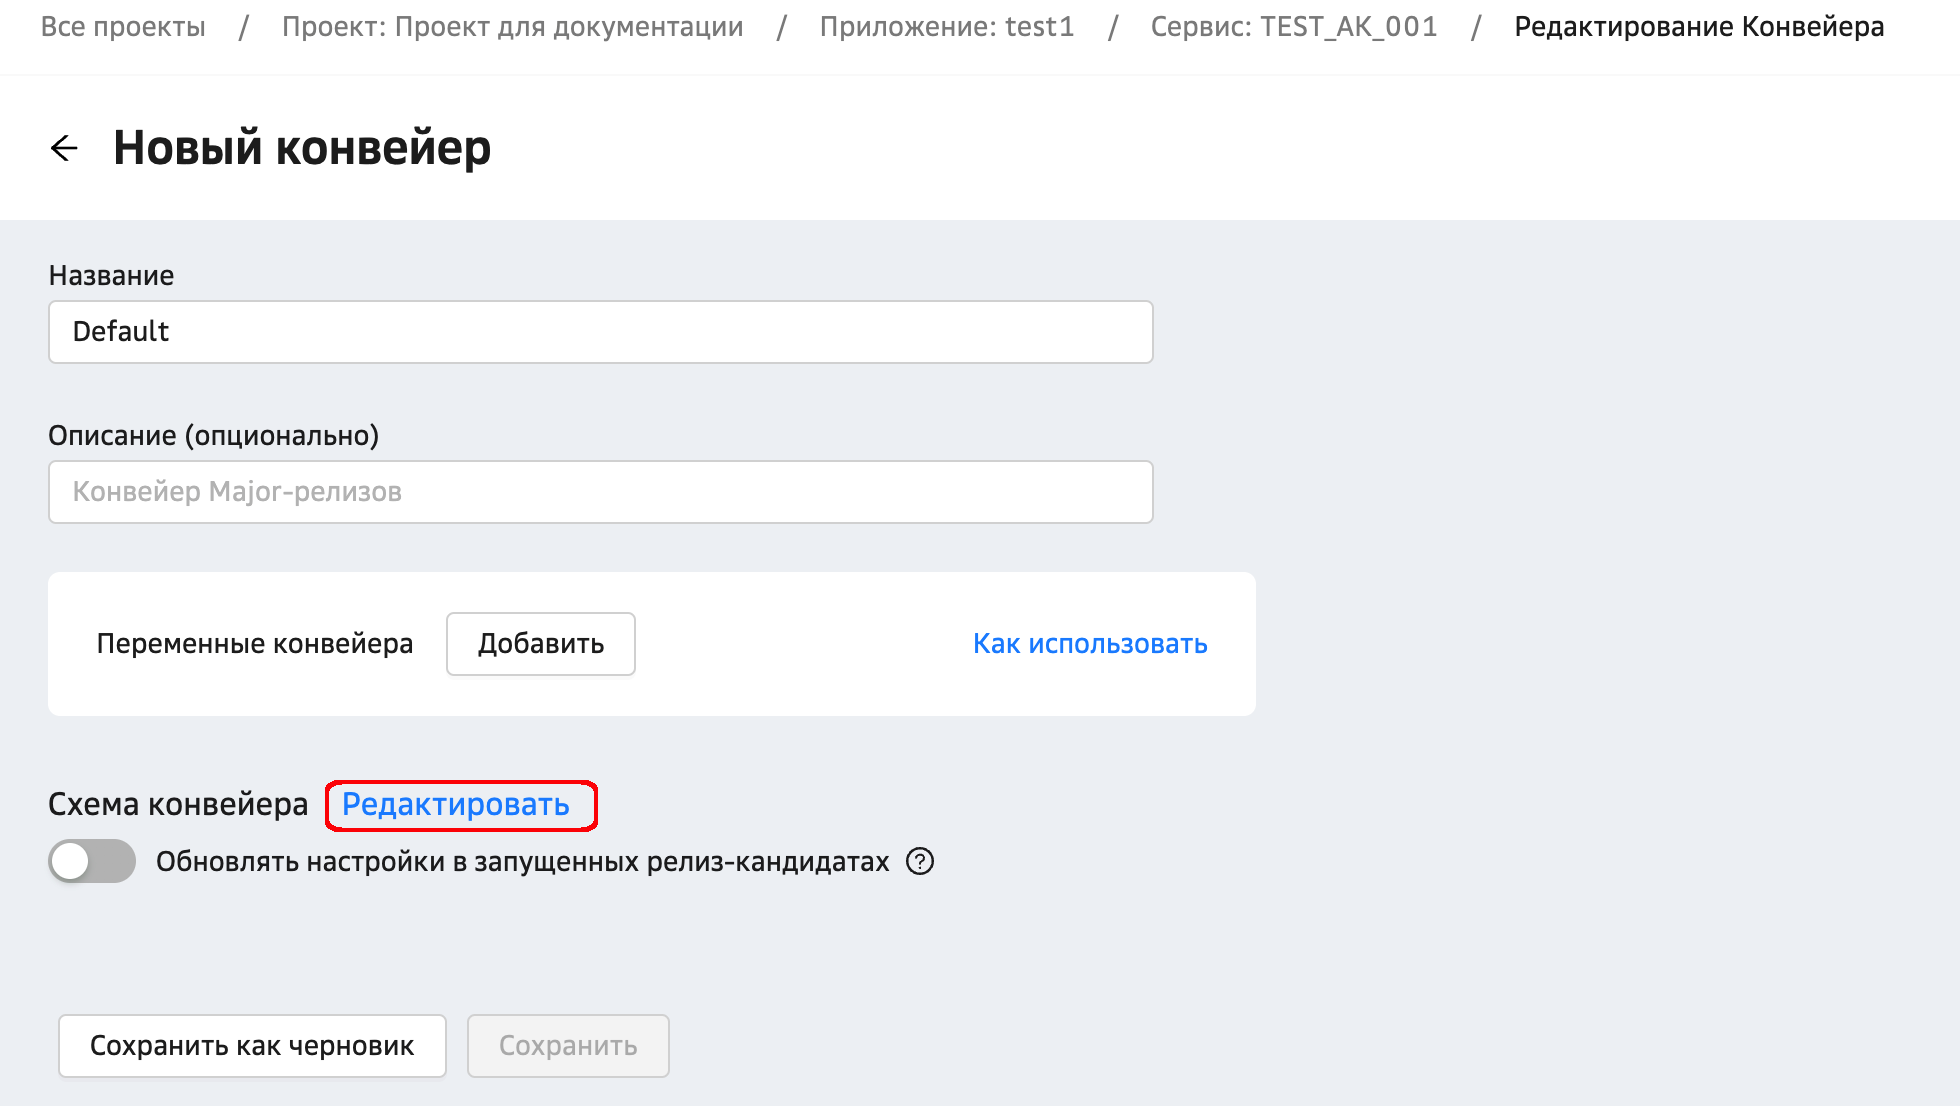Click the Схема конвейера label
This screenshot has height=1106, width=1960.
point(178,805)
